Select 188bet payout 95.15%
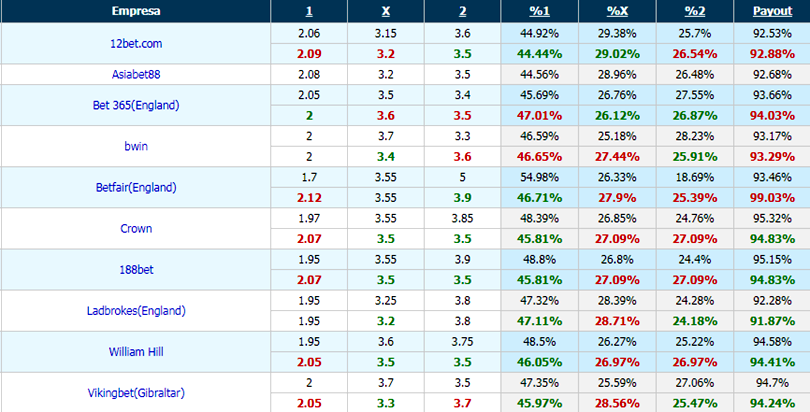Image resolution: width=810 pixels, height=412 pixels. (772, 259)
